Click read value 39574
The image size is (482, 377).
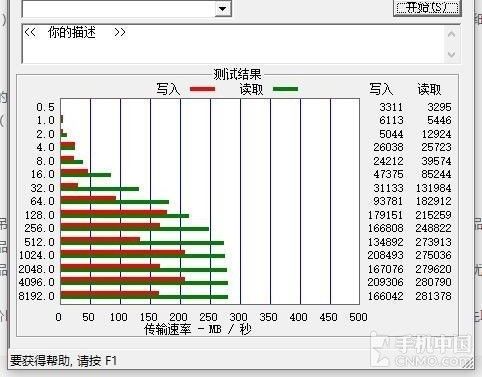[x=436, y=161]
